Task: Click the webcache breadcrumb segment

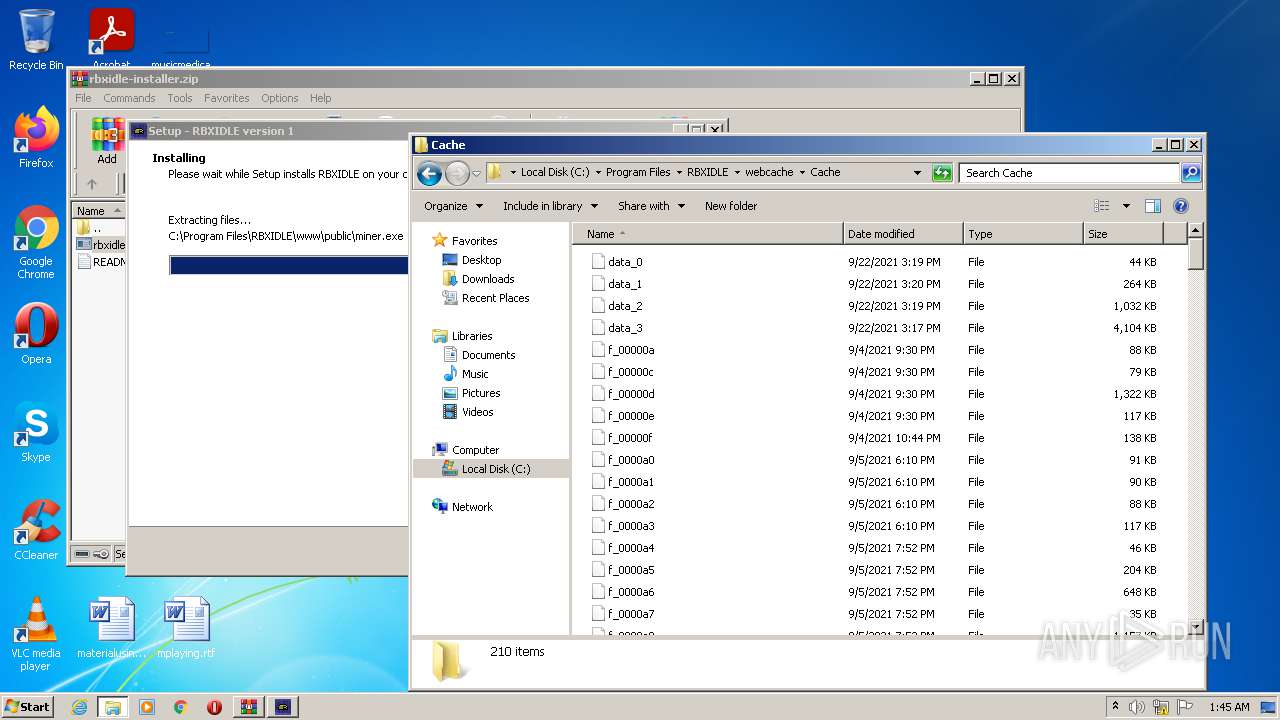Action: click(x=768, y=173)
